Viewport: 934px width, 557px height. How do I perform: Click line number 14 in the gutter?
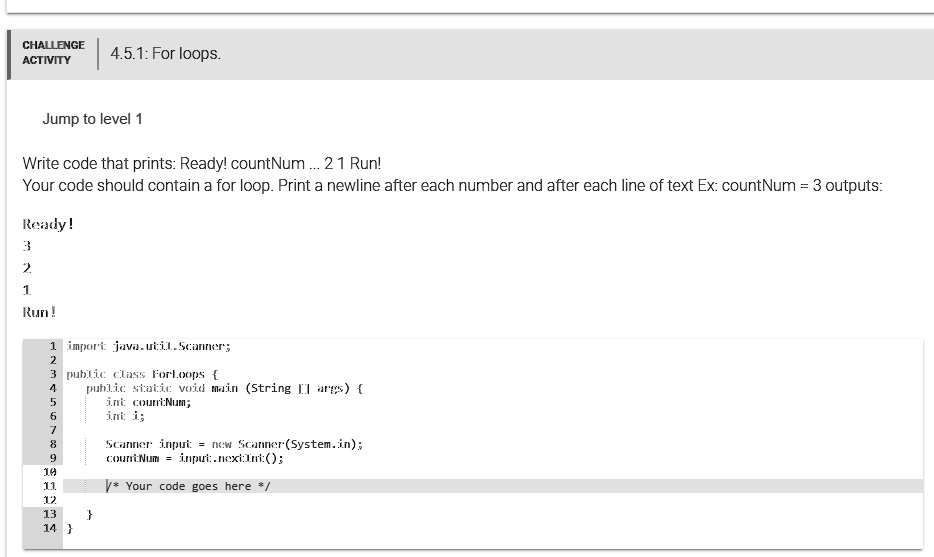click(x=50, y=528)
